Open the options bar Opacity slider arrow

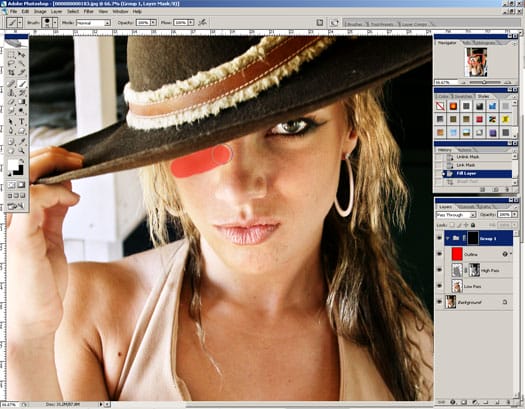click(153, 23)
